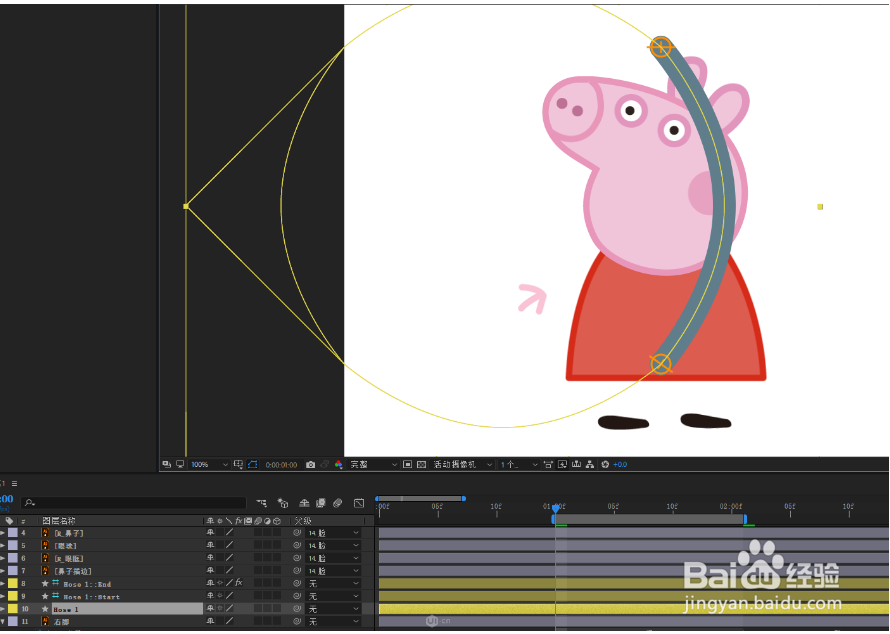Click the time navigator bar above ruler
890x634 pixels.
[421, 498]
